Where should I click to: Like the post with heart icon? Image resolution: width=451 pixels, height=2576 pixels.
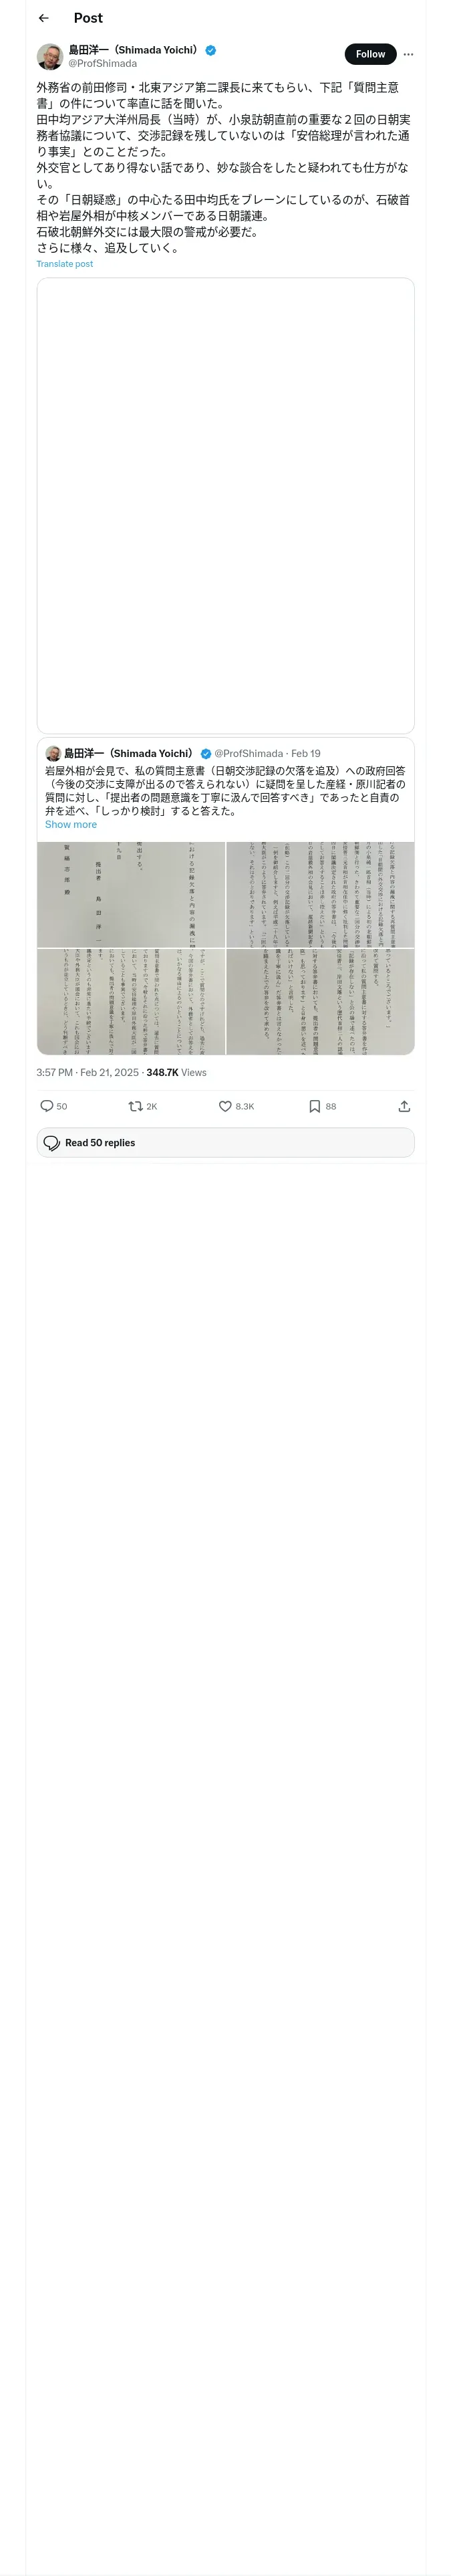coord(225,1106)
